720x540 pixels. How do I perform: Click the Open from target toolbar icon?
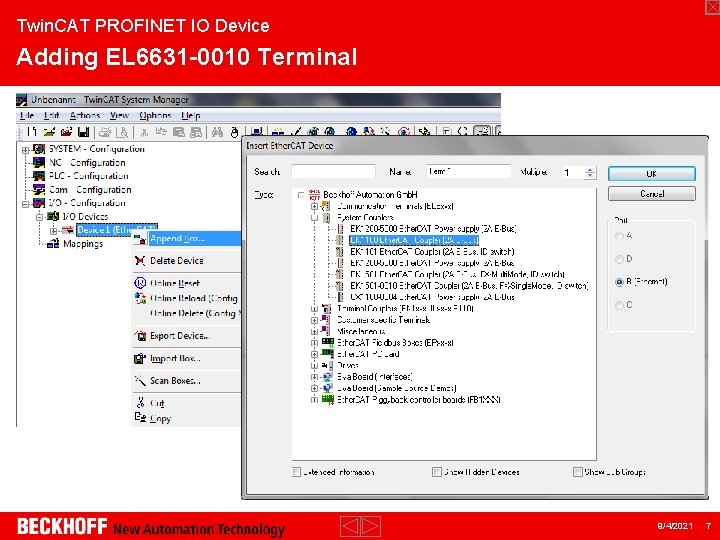coord(66,132)
